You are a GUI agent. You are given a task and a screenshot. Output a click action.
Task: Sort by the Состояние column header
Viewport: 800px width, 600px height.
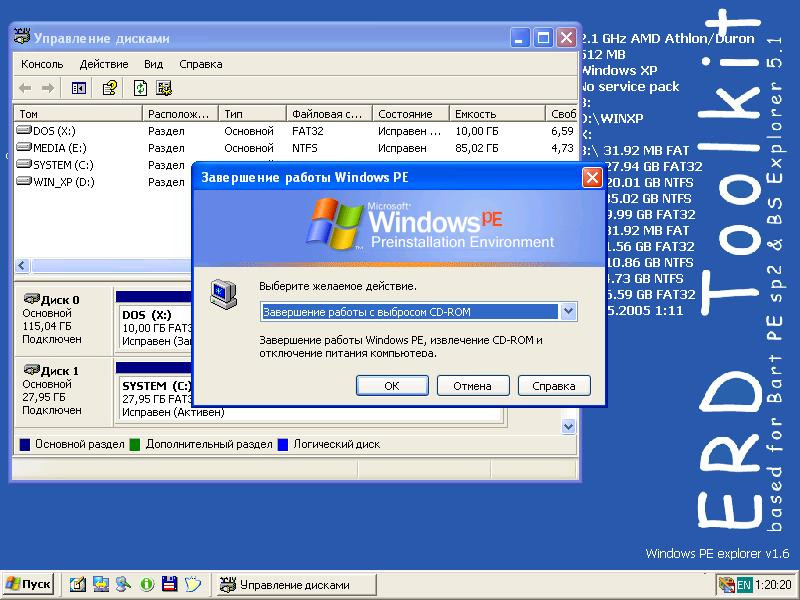(x=411, y=114)
